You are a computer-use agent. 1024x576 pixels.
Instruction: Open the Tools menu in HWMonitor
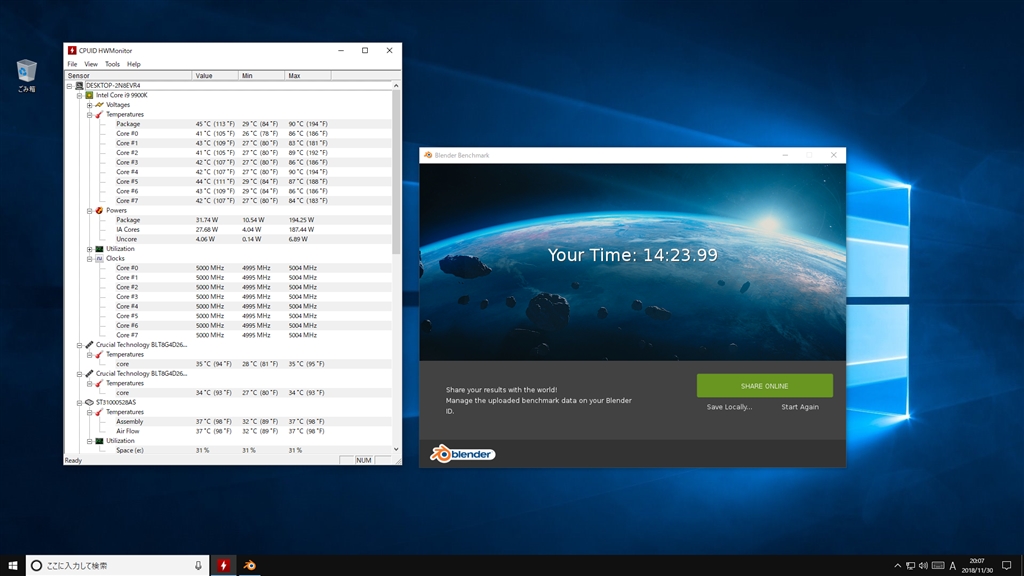pos(112,64)
